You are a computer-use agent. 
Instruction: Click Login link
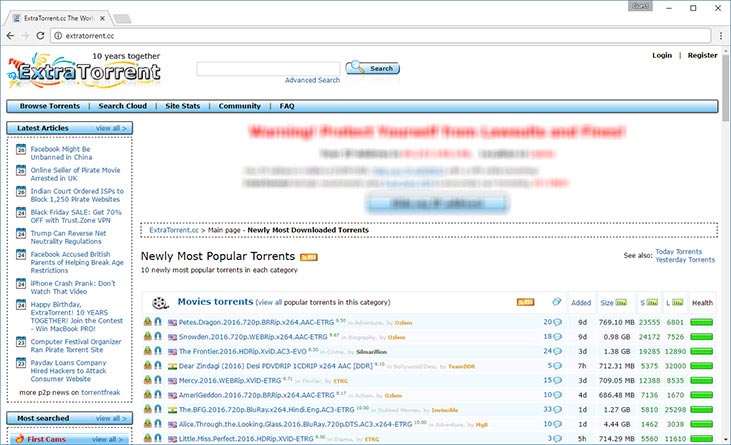(x=662, y=55)
